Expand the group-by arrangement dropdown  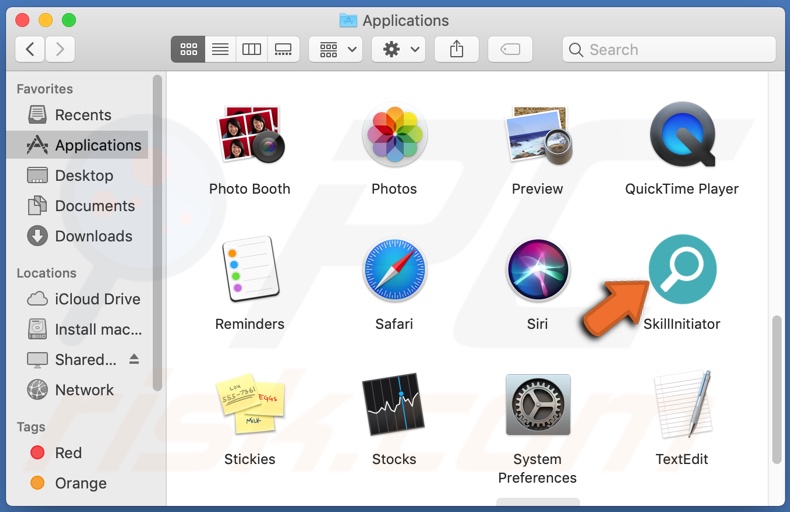pyautogui.click(x=336, y=49)
